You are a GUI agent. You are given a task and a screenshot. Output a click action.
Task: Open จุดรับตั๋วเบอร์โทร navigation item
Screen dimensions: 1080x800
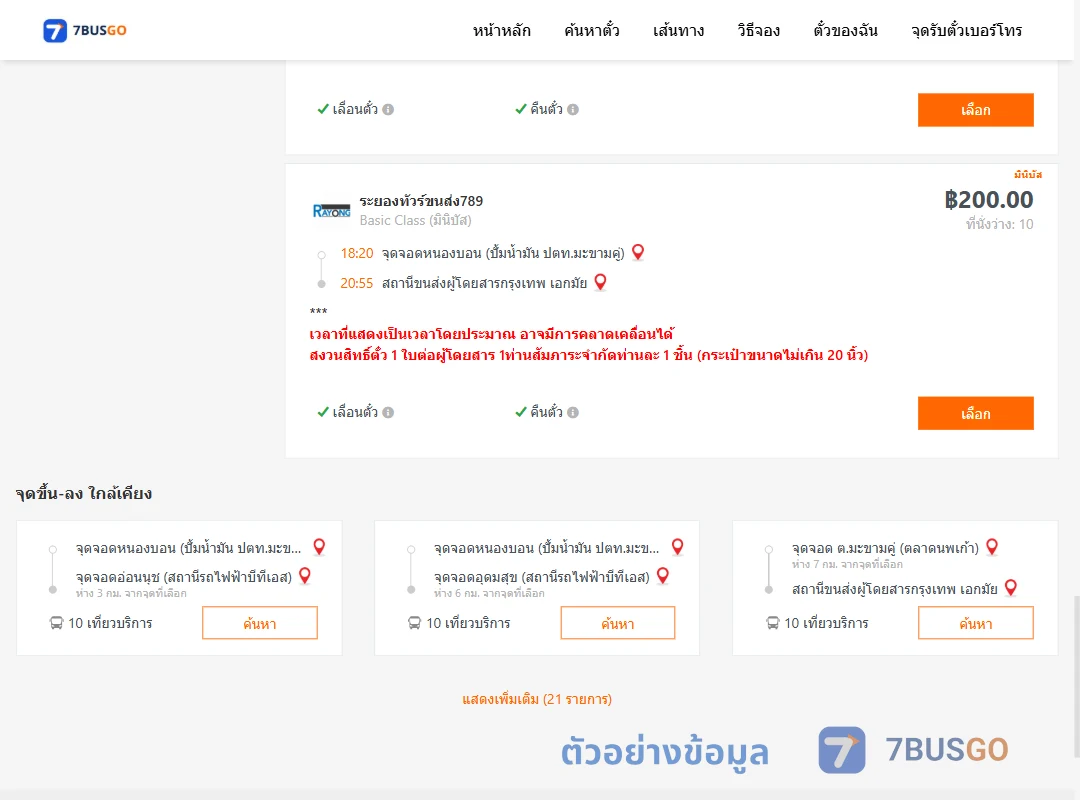click(x=966, y=30)
